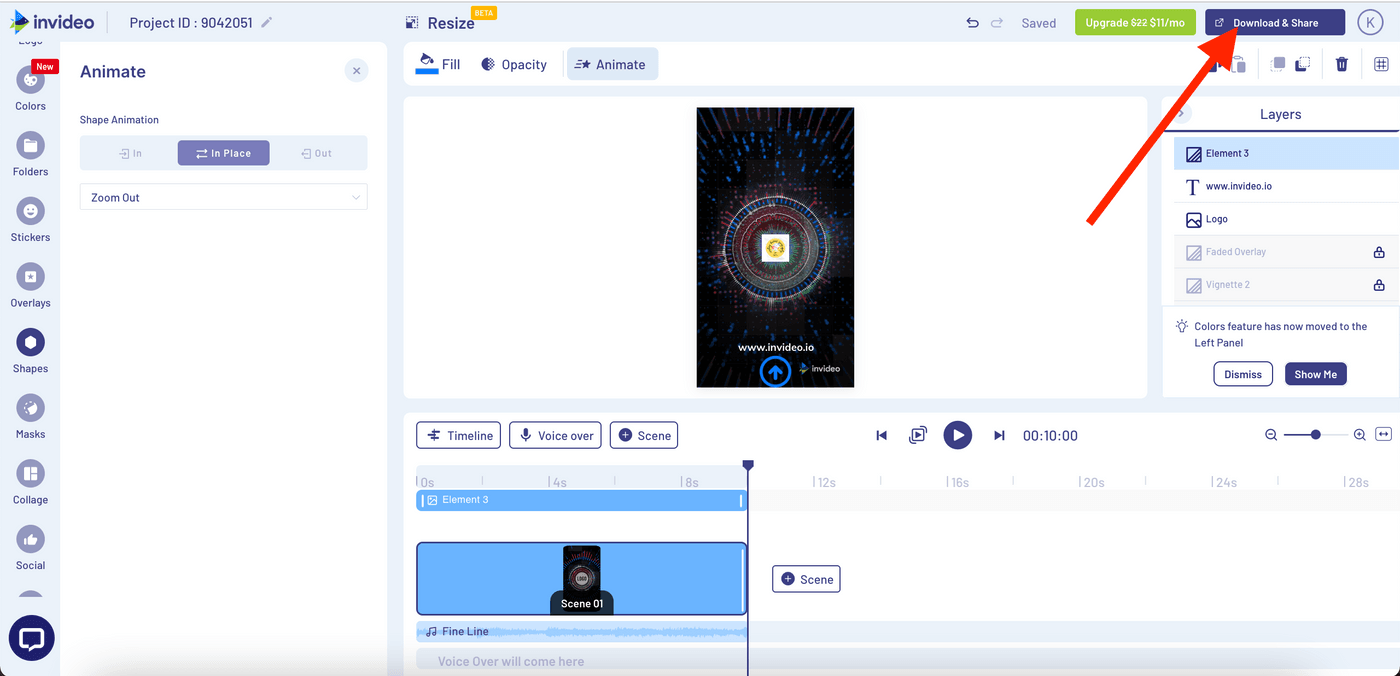
Task: Close the Animate panel
Action: click(x=356, y=71)
